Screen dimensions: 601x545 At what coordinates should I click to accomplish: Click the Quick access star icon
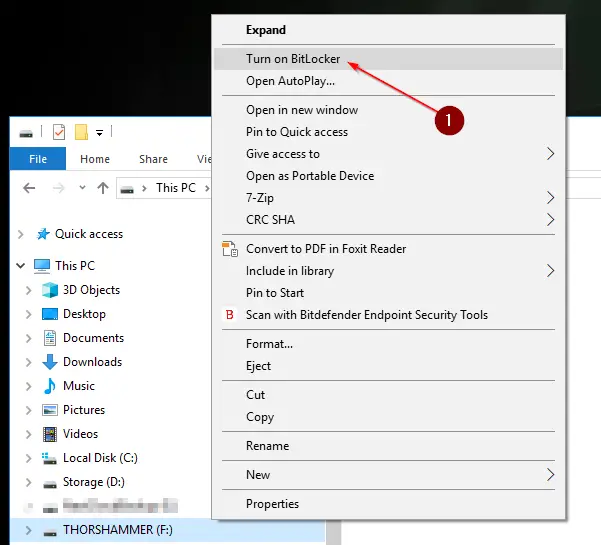click(43, 234)
